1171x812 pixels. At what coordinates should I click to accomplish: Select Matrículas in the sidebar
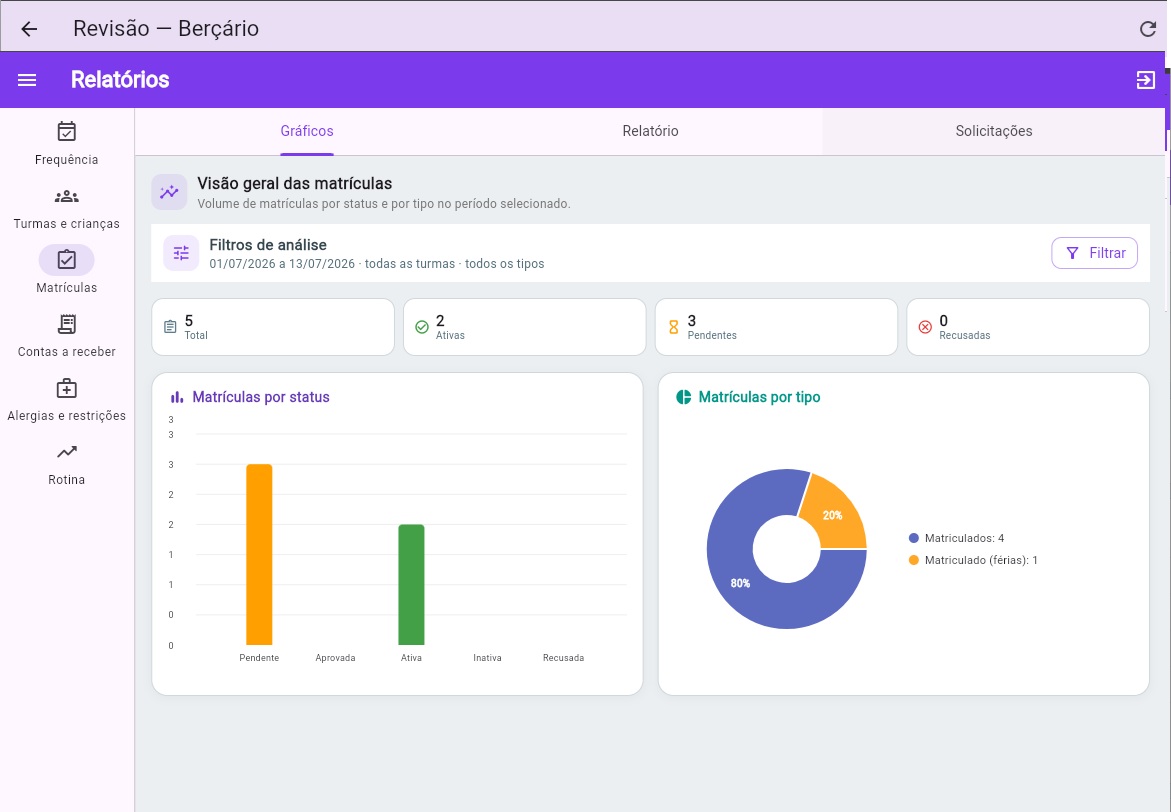(x=66, y=271)
